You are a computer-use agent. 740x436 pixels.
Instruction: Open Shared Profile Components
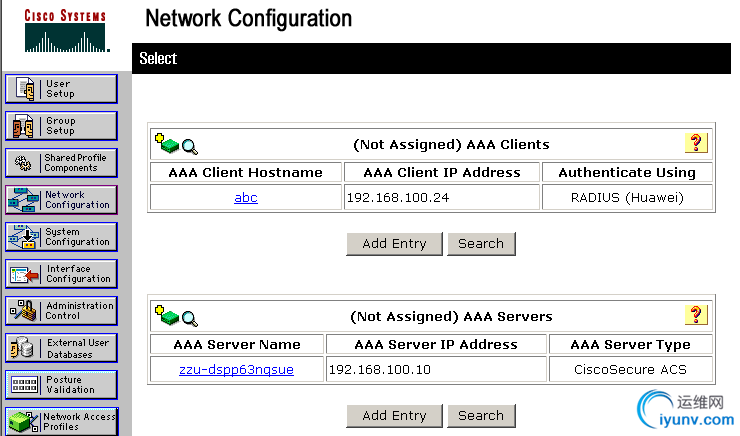[x=61, y=163]
